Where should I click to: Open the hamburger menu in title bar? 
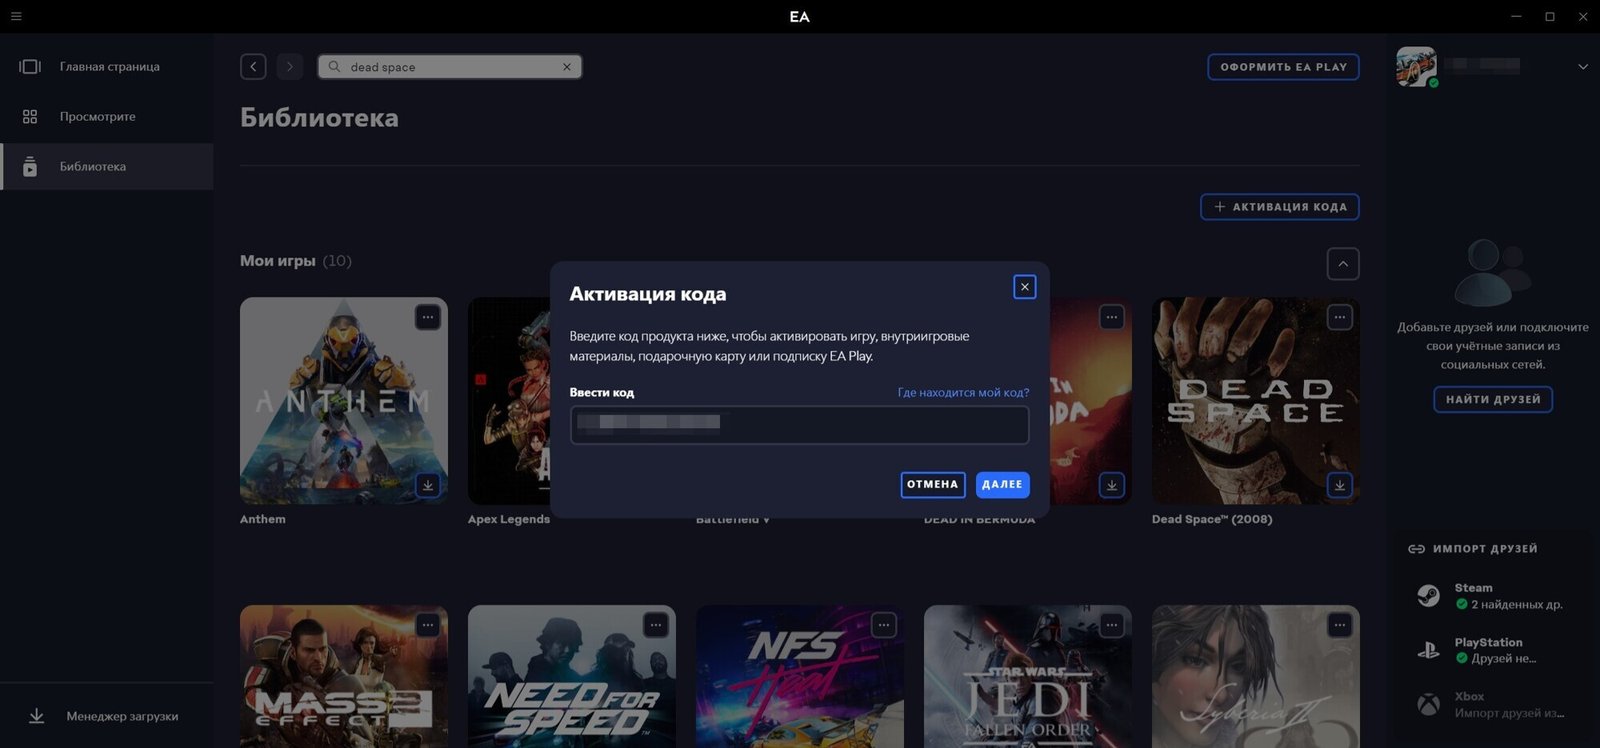16,16
